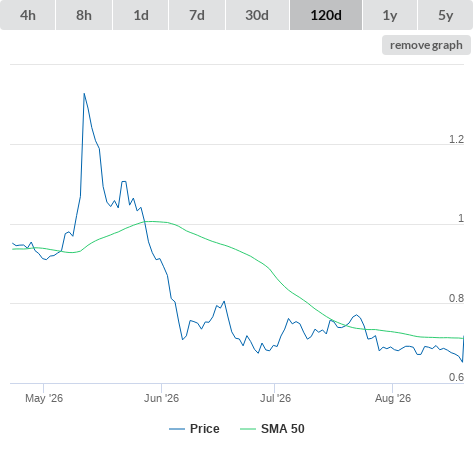The image size is (474, 455).
Task: Click the price peak in mid-May
Action: [x=84, y=94]
